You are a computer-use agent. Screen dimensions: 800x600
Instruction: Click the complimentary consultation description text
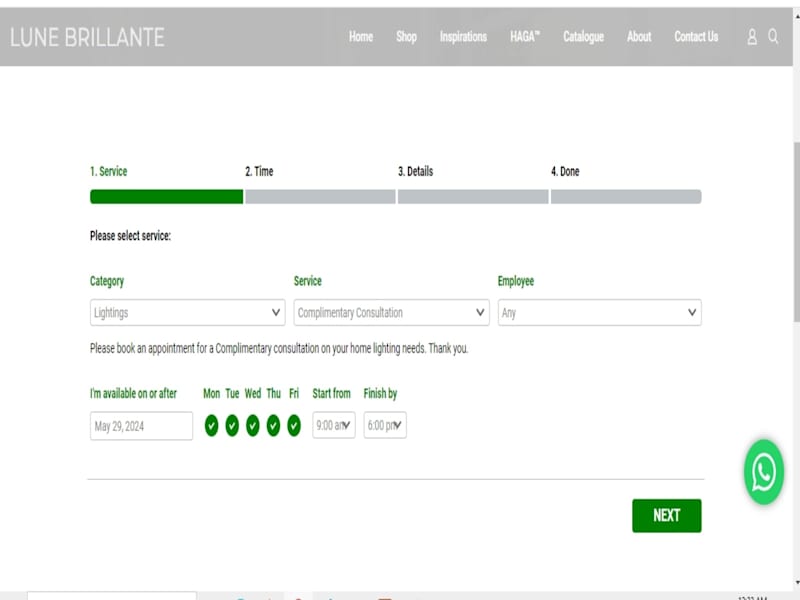point(279,348)
